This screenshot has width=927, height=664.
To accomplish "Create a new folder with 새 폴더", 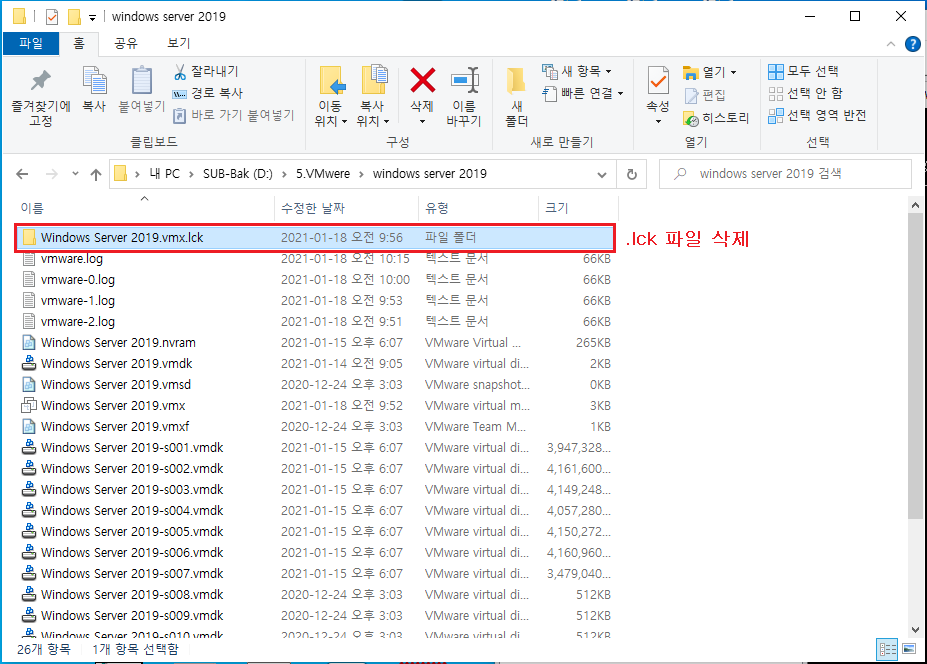I will pyautogui.click(x=517, y=97).
